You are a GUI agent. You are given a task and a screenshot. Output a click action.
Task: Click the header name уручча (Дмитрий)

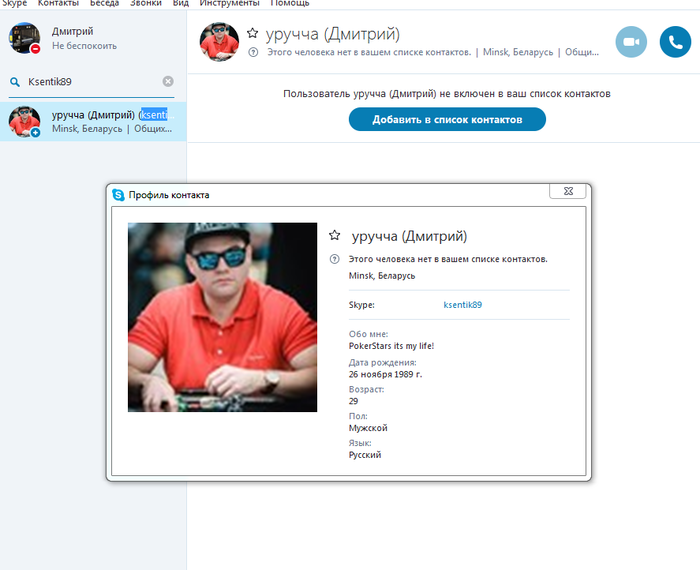[333, 34]
